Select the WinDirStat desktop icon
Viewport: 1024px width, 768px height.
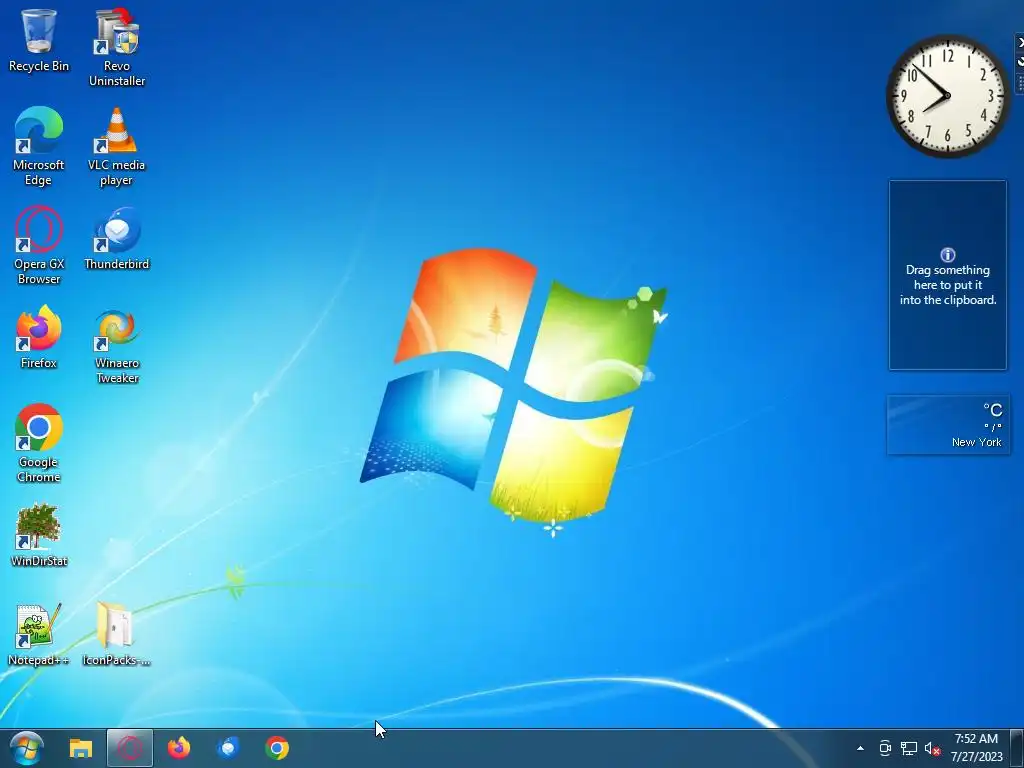pos(39,534)
